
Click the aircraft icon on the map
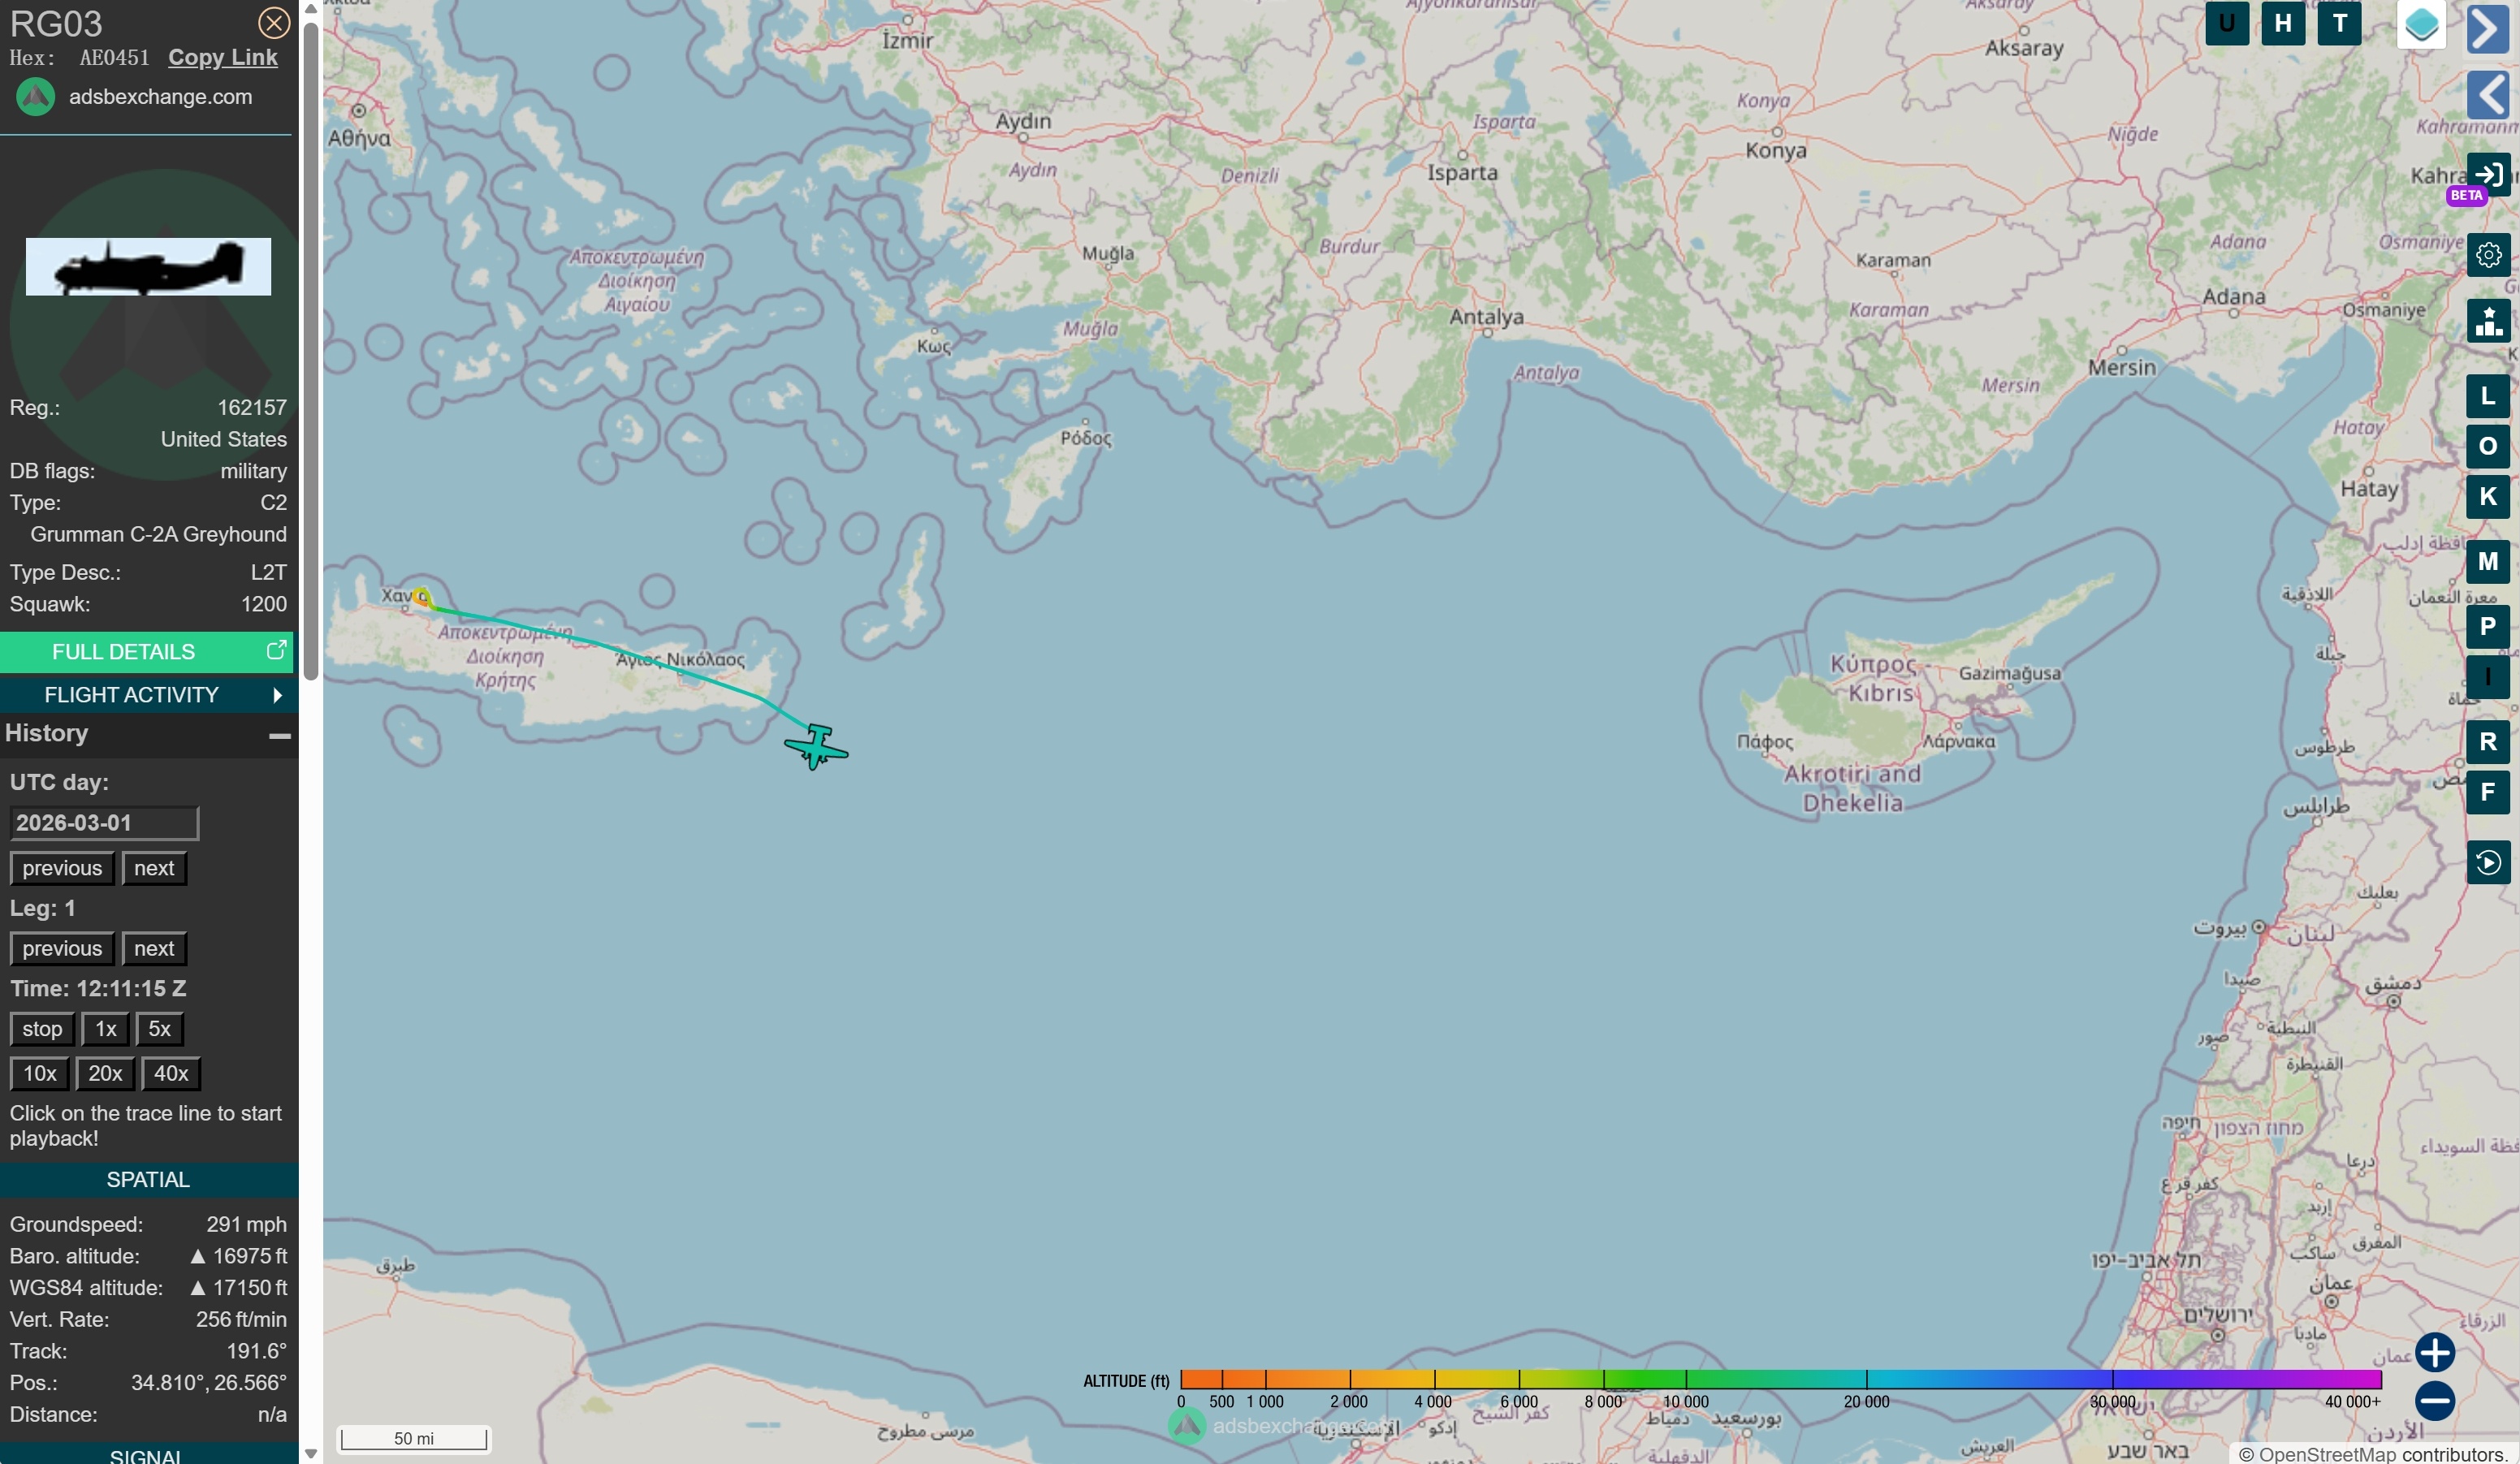tap(817, 747)
